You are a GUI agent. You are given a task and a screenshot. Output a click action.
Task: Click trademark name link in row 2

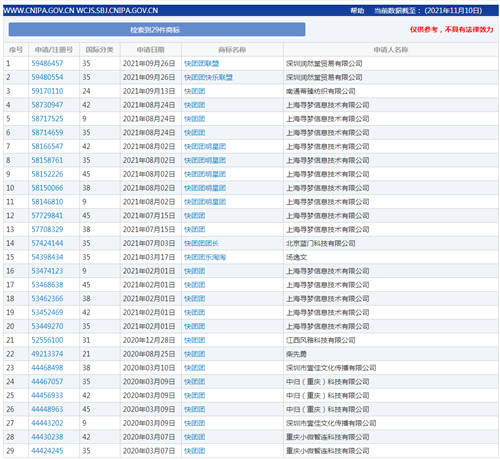208,77
